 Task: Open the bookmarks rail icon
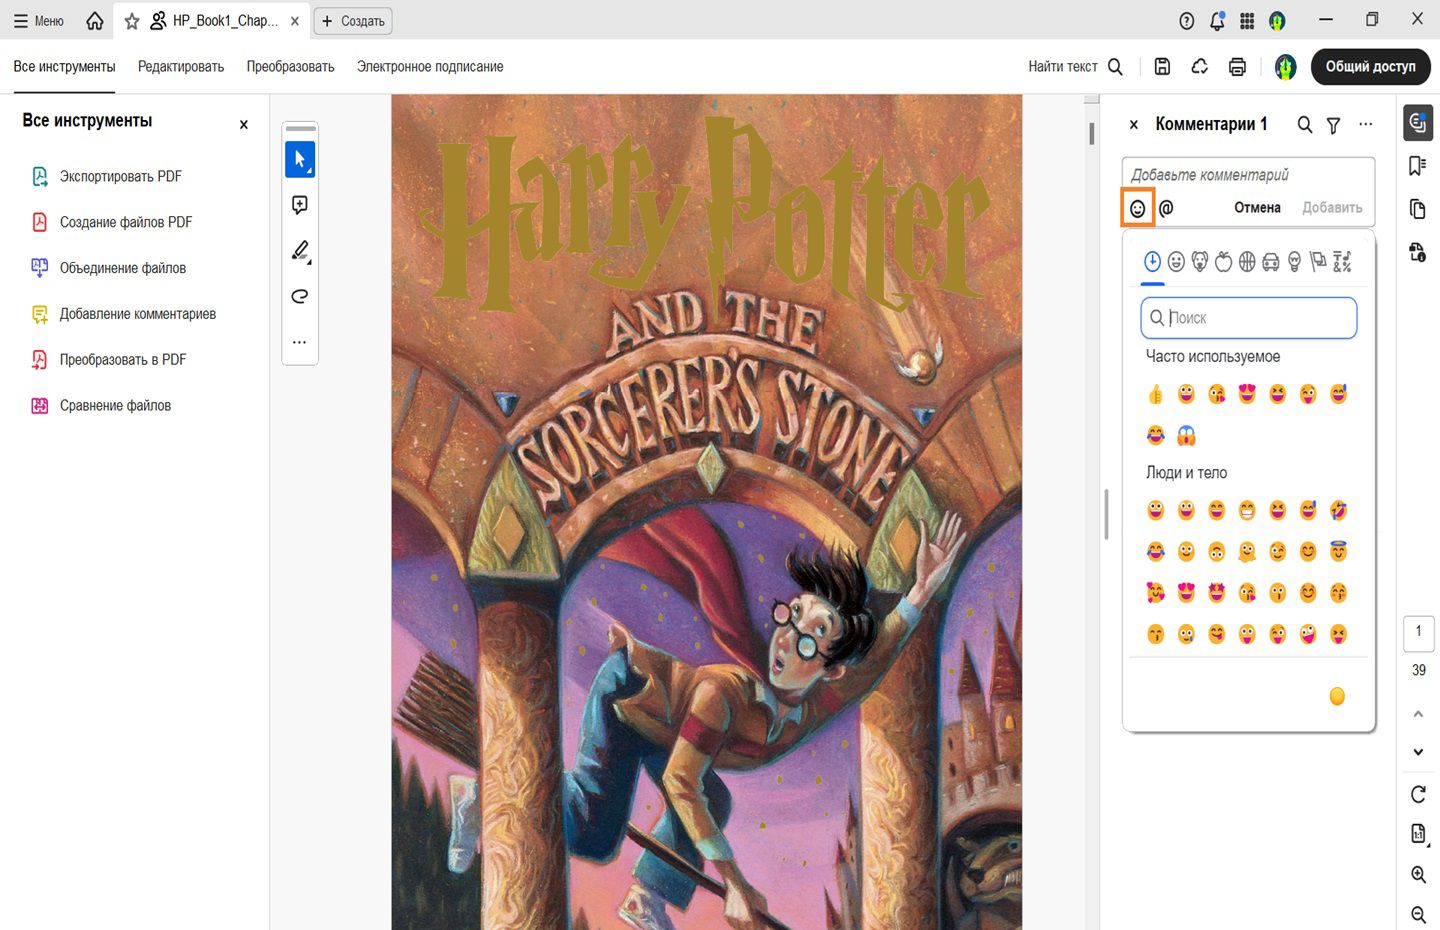1418,166
